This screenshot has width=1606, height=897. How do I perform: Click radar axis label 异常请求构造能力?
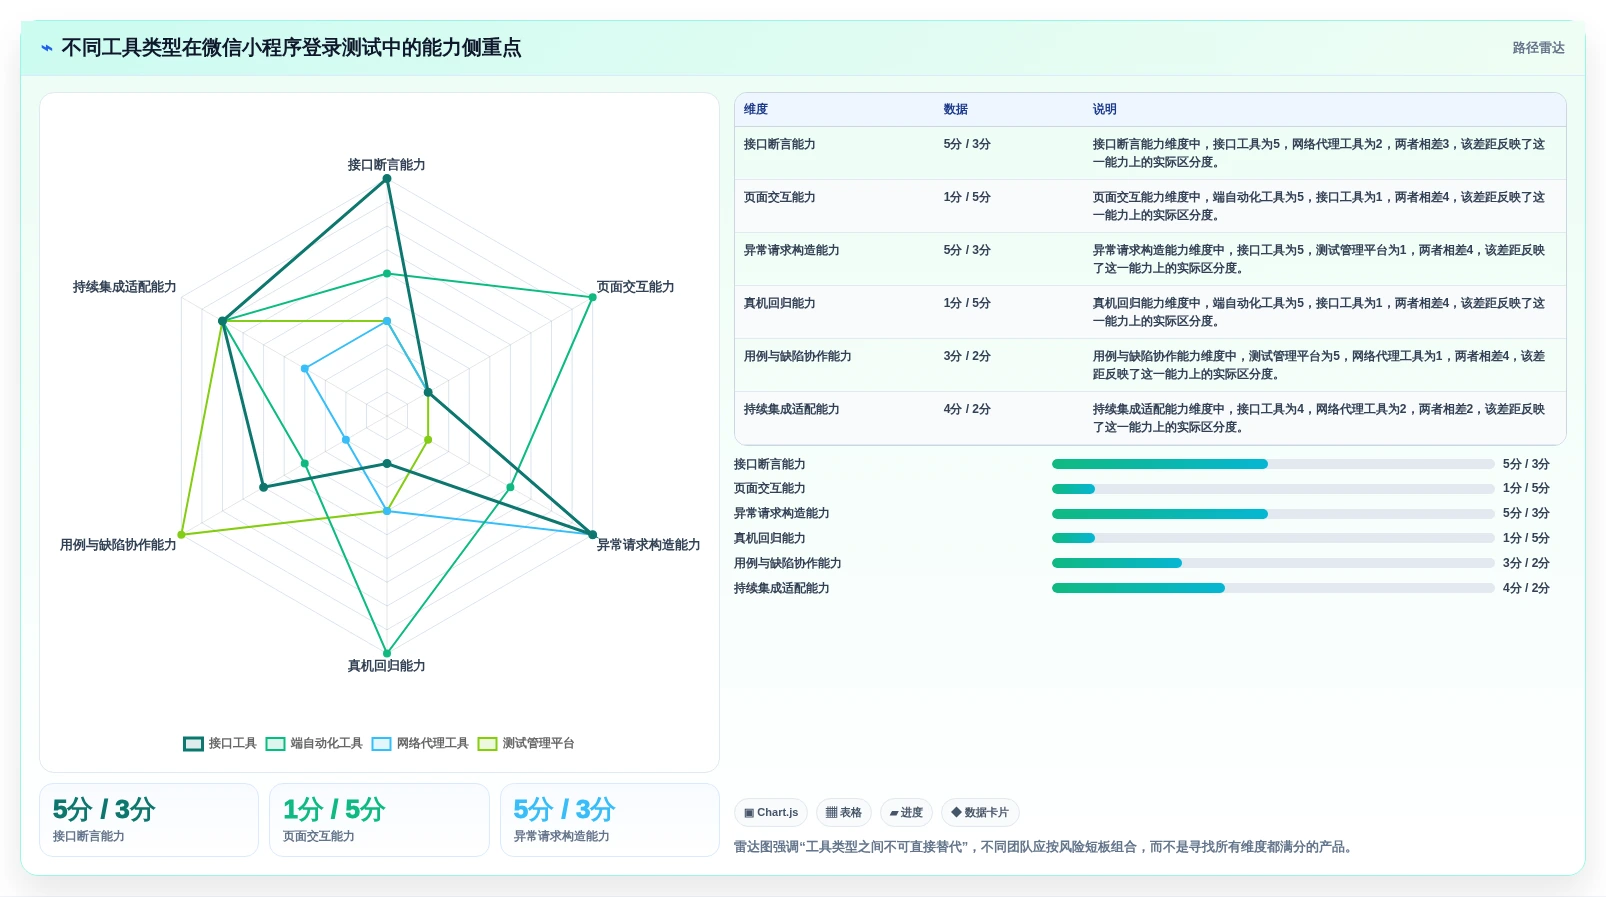648,545
